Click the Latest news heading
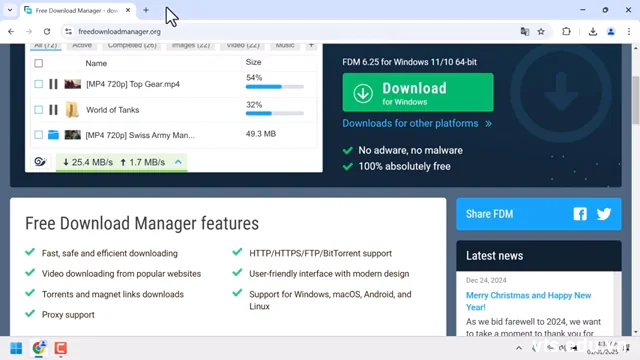The height and width of the screenshot is (360, 640). [494, 256]
